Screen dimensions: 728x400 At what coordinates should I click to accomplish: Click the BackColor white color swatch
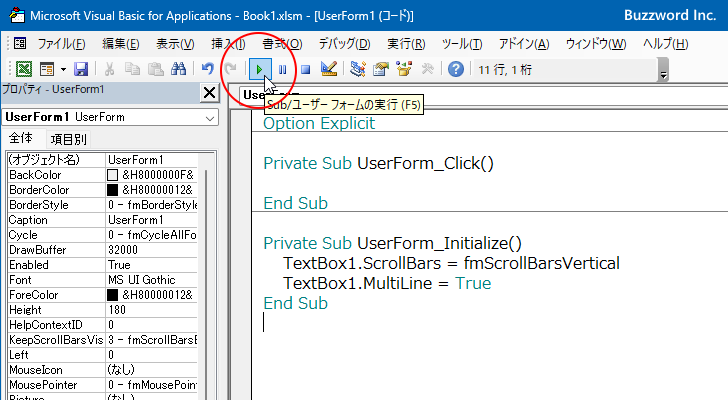pos(112,175)
